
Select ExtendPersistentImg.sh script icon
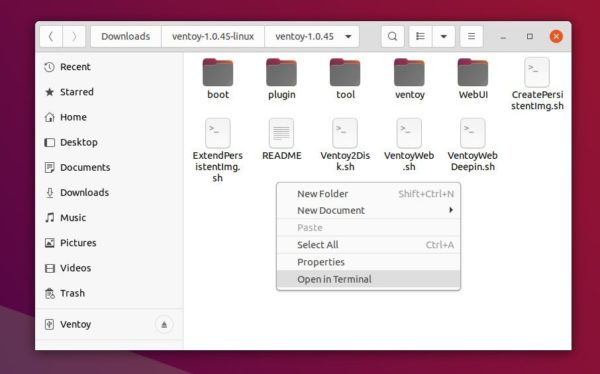coord(218,133)
